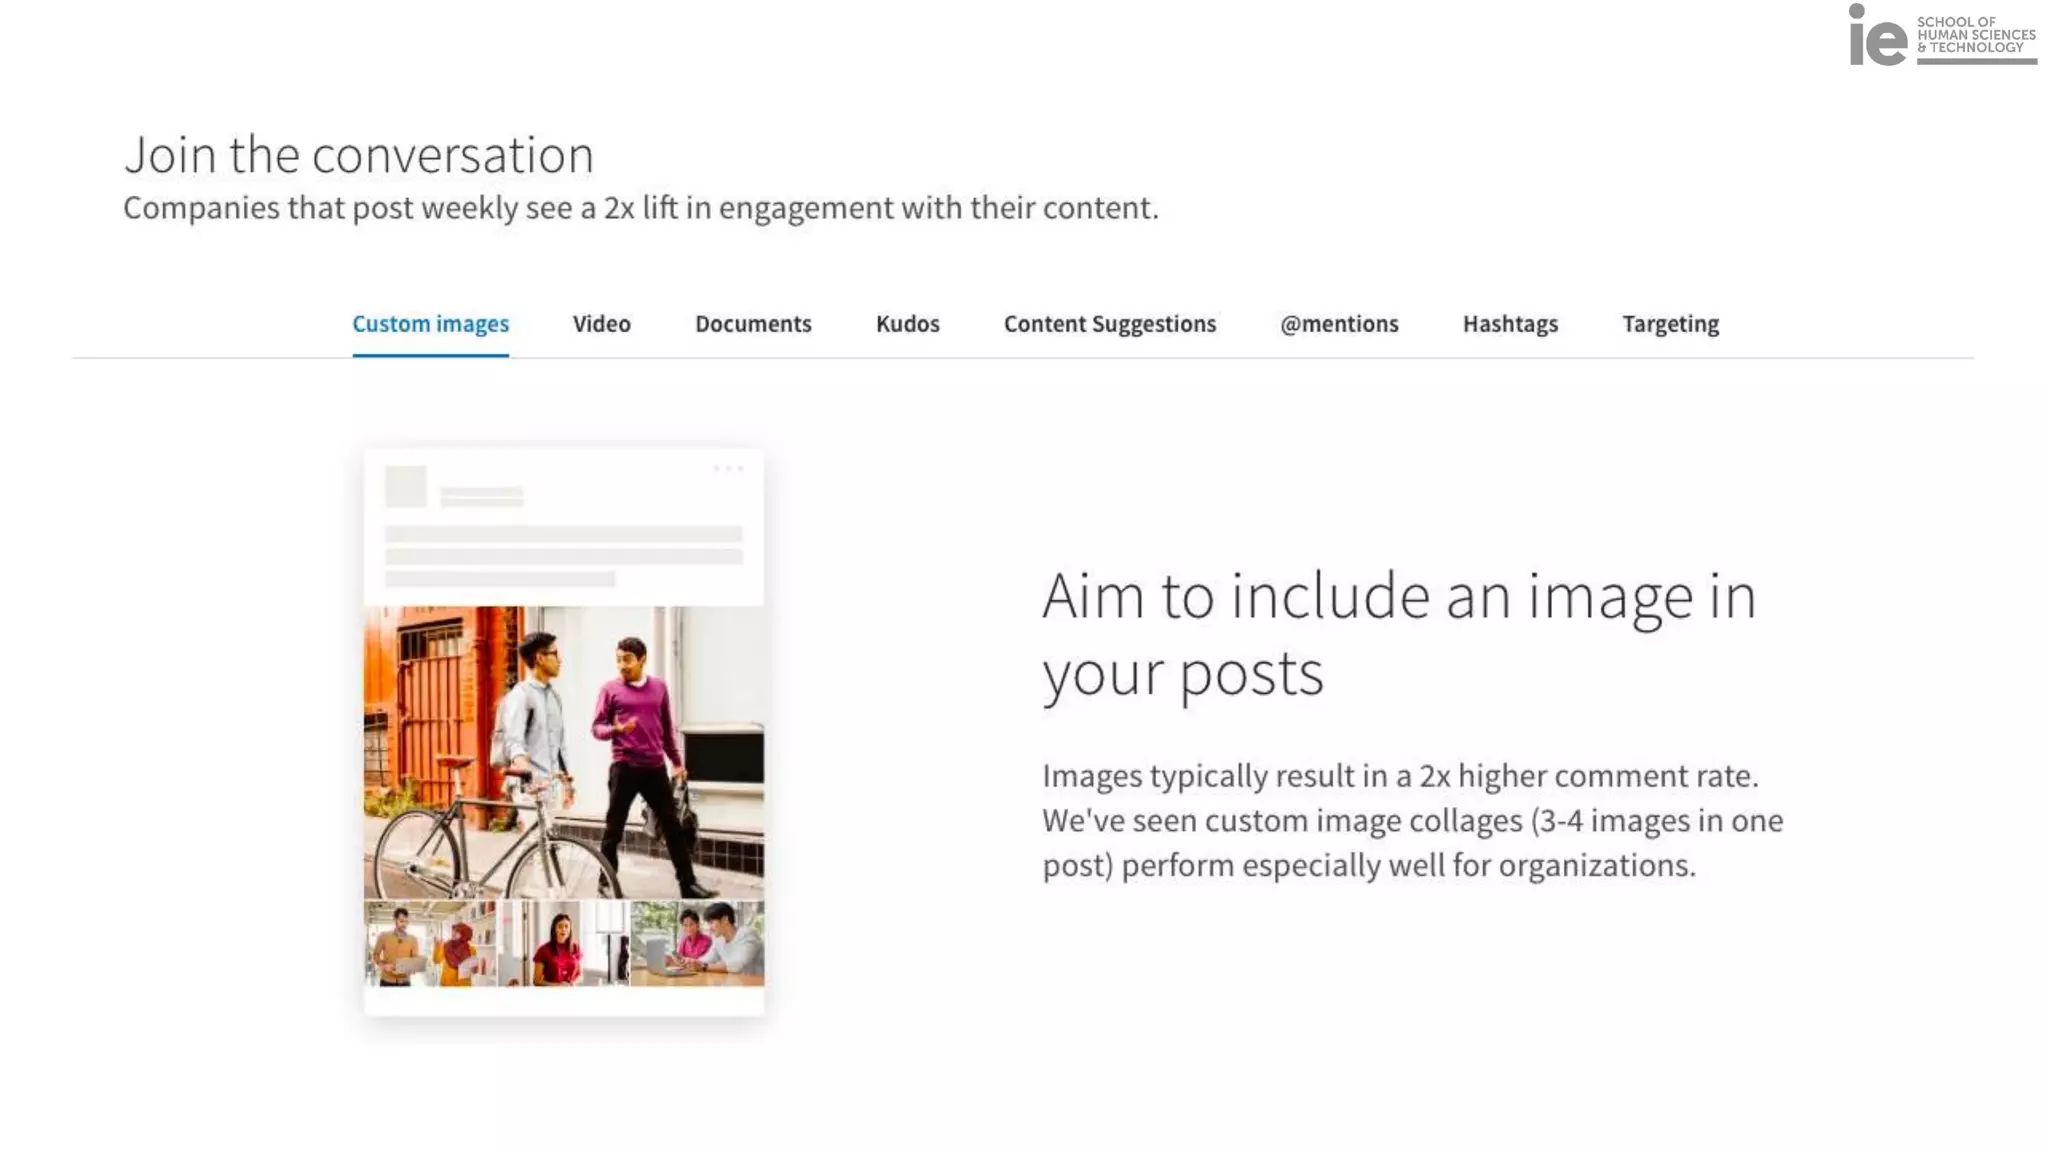This screenshot has width=2048, height=1152.
Task: Click the IE school logo
Action: [1940, 36]
